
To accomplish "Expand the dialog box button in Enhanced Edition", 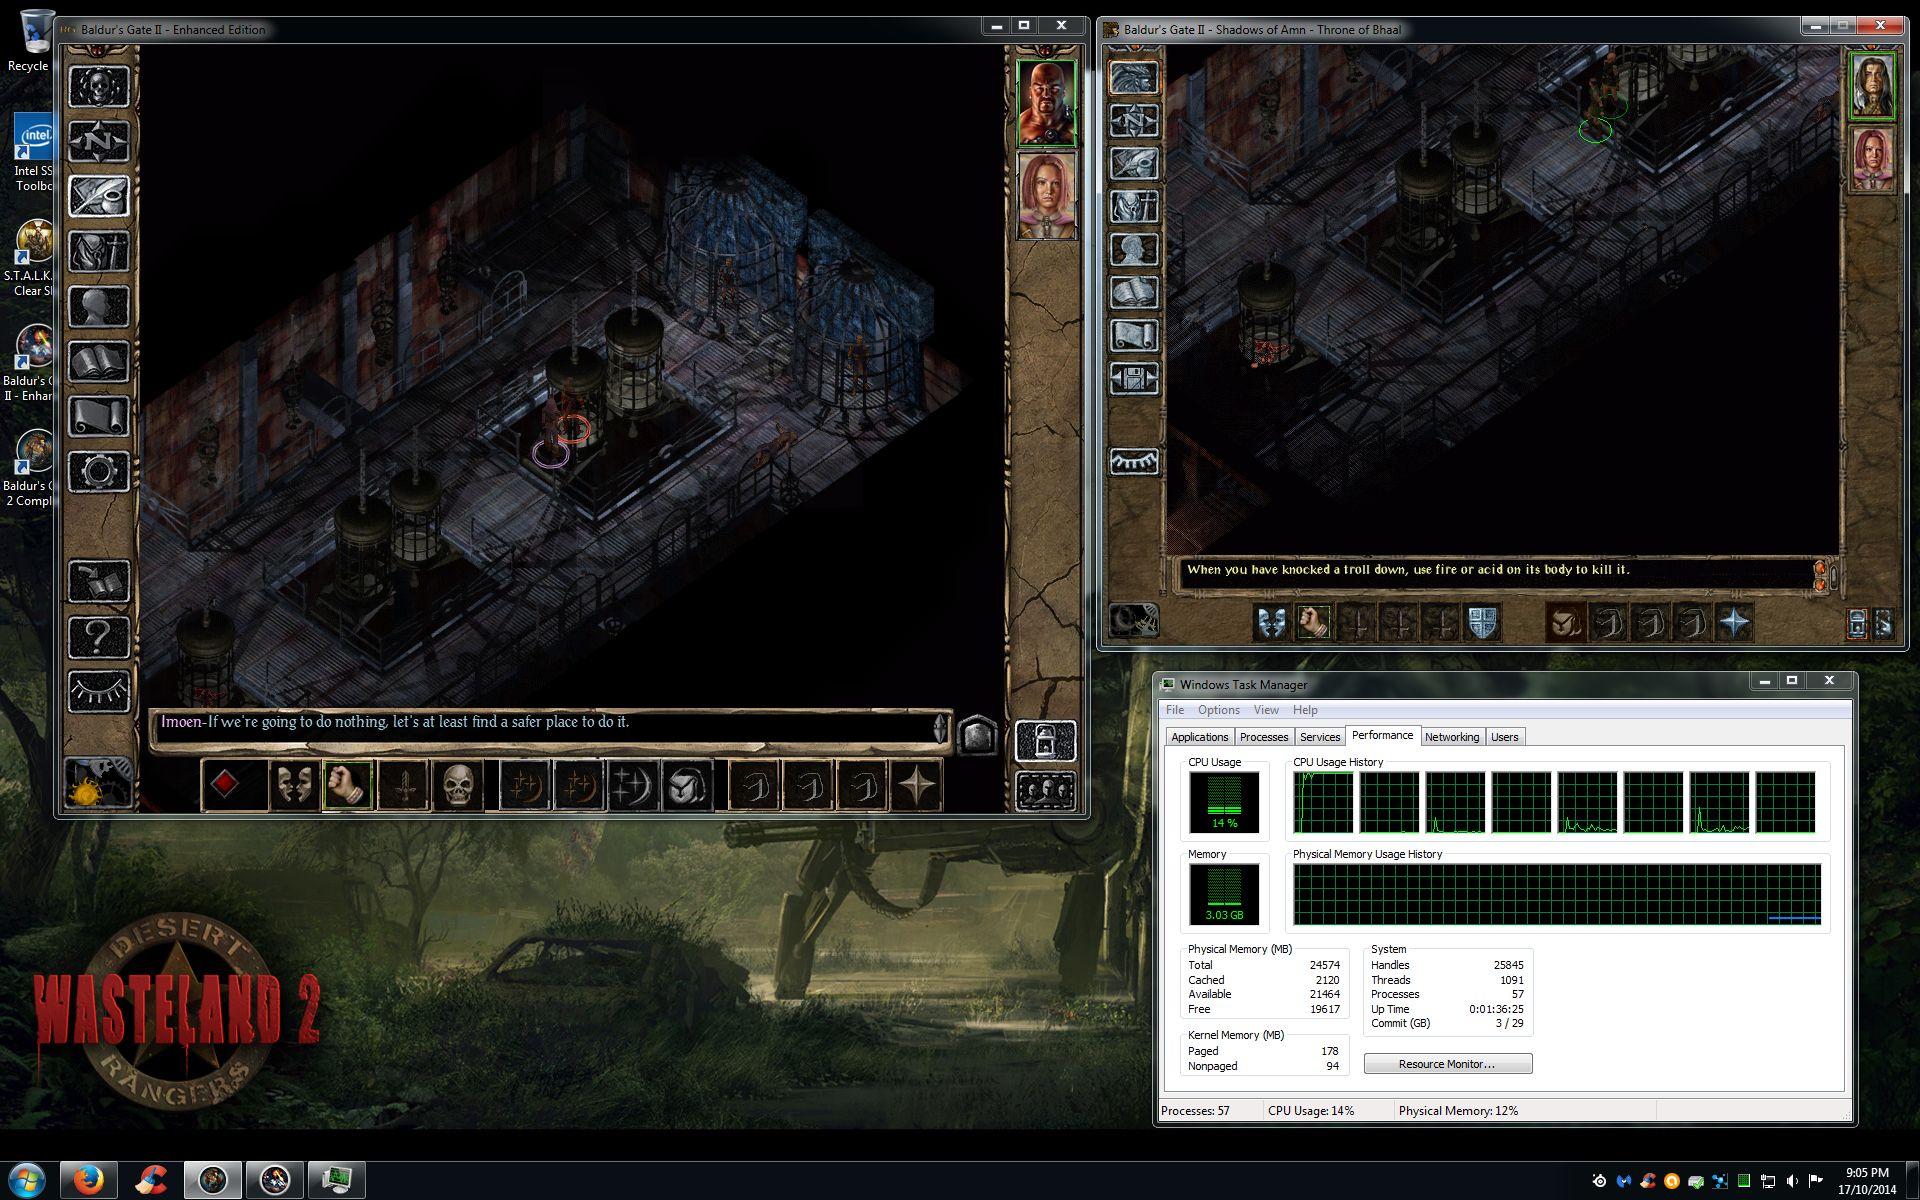I will [x=977, y=735].
